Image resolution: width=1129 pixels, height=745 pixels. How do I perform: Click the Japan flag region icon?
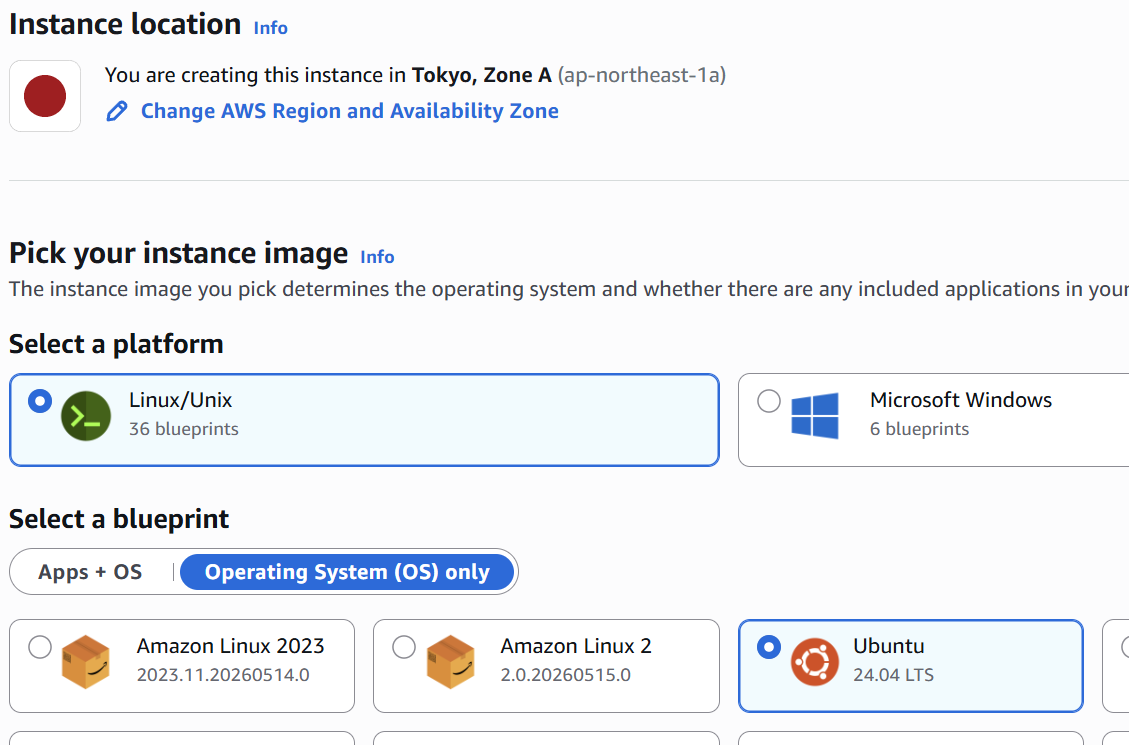click(45, 96)
